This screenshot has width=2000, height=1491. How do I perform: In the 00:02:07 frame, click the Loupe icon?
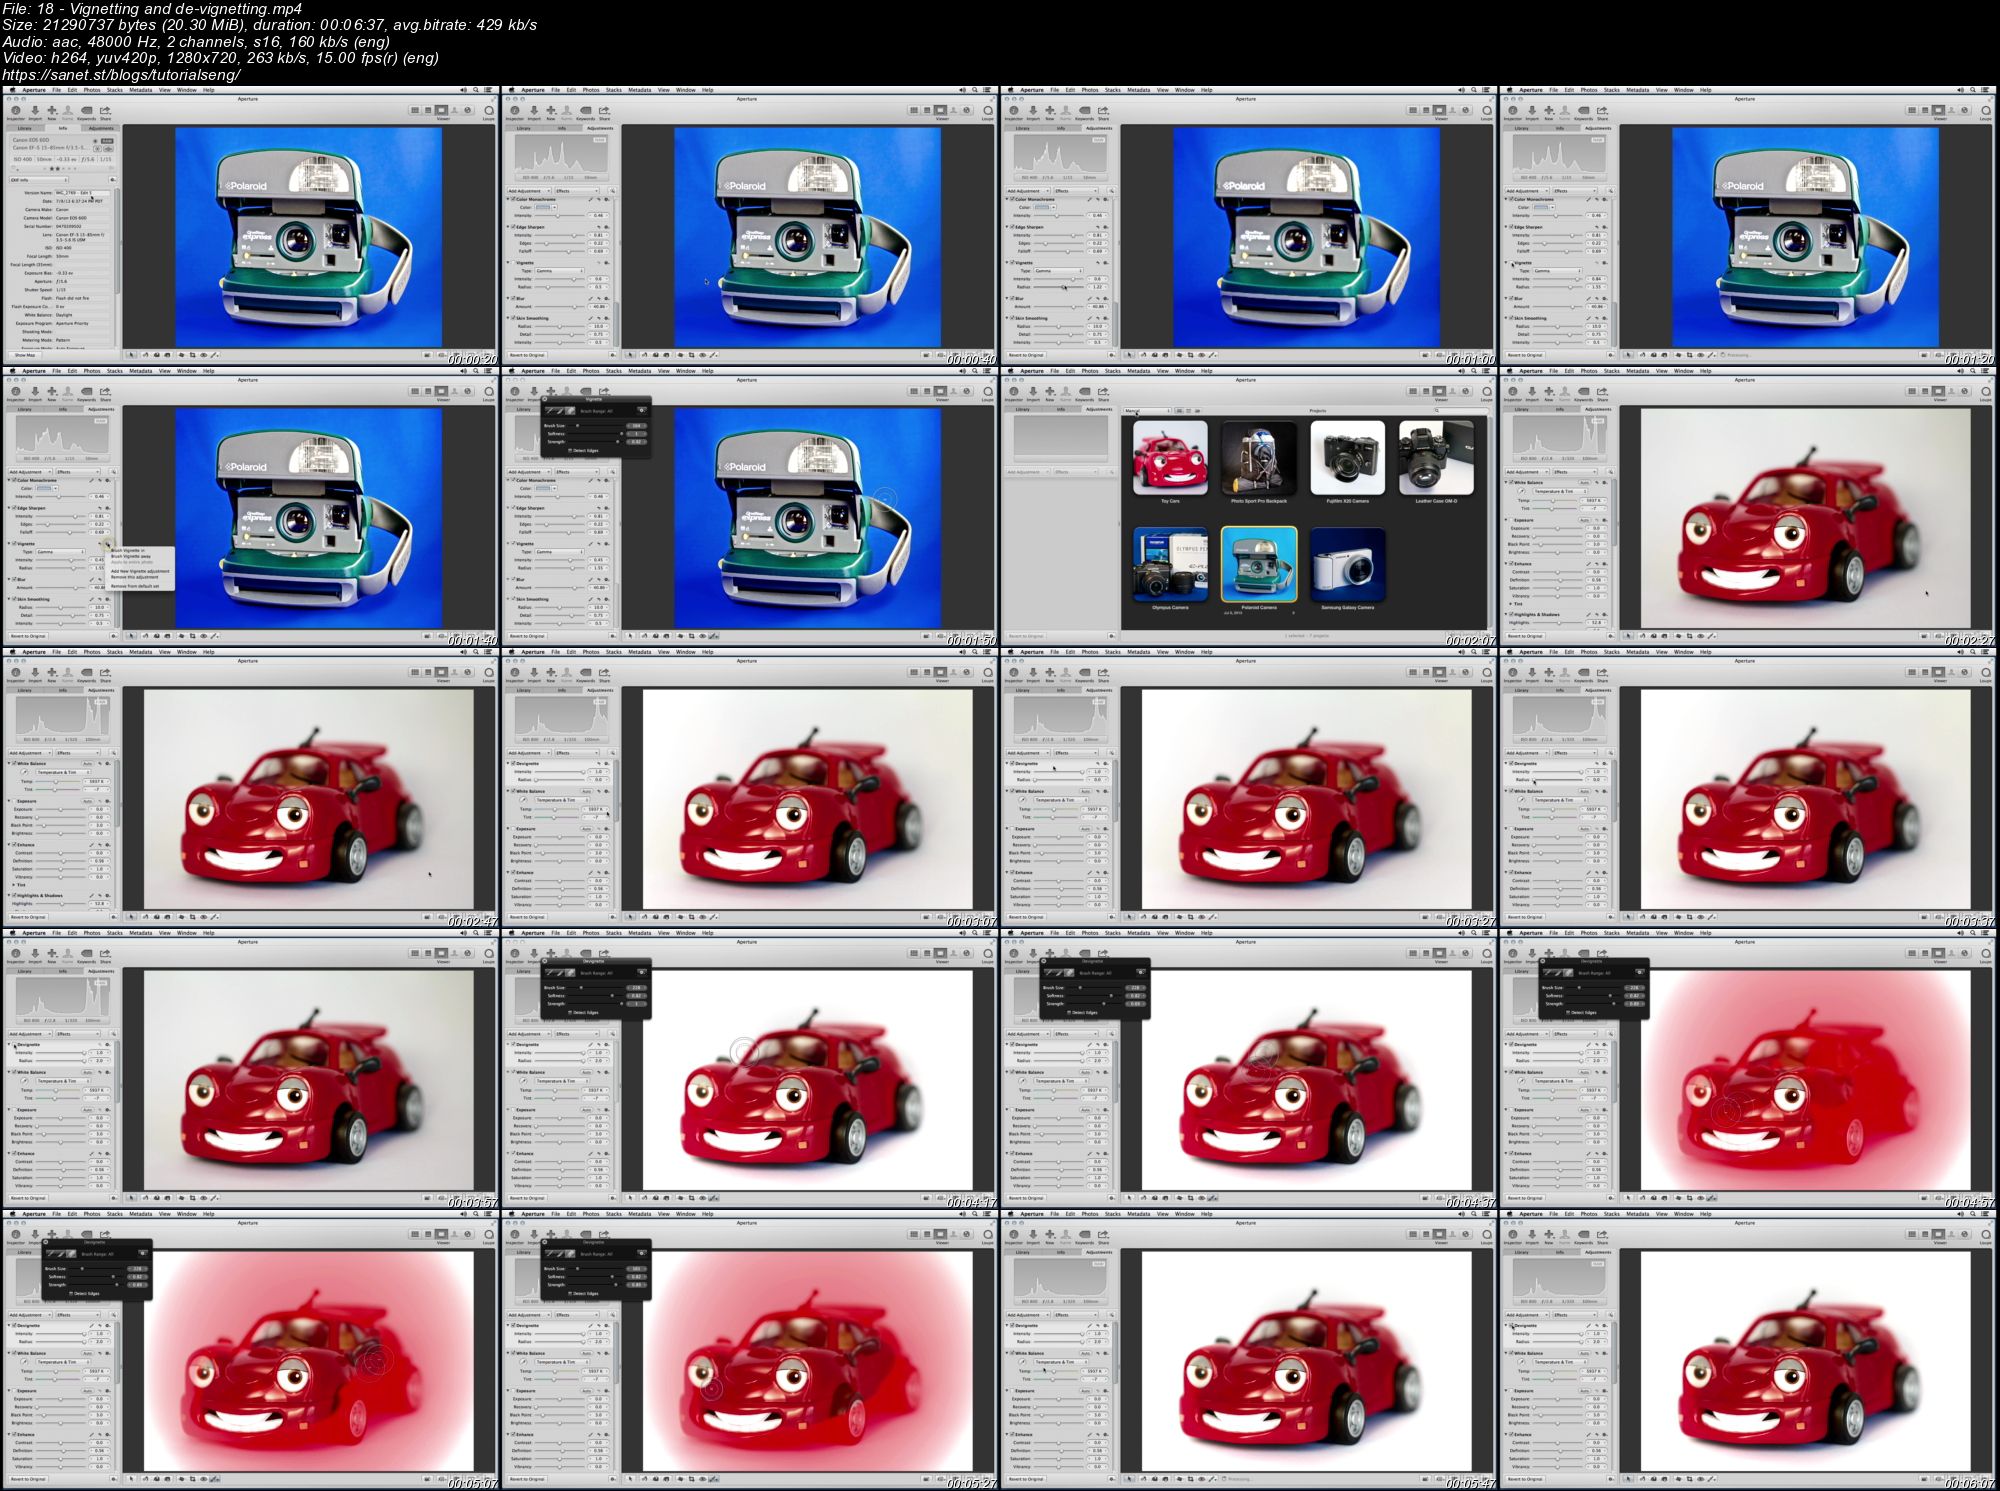coord(1487,392)
